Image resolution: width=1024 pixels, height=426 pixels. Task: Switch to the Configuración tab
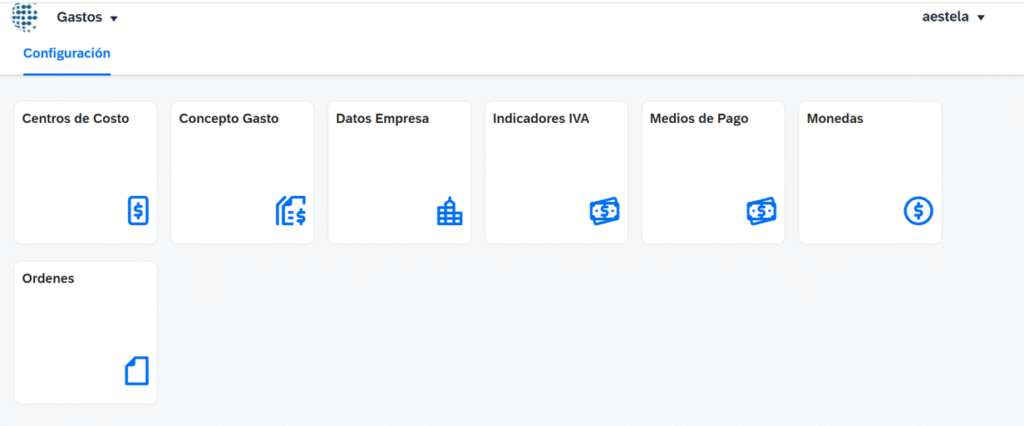click(67, 54)
